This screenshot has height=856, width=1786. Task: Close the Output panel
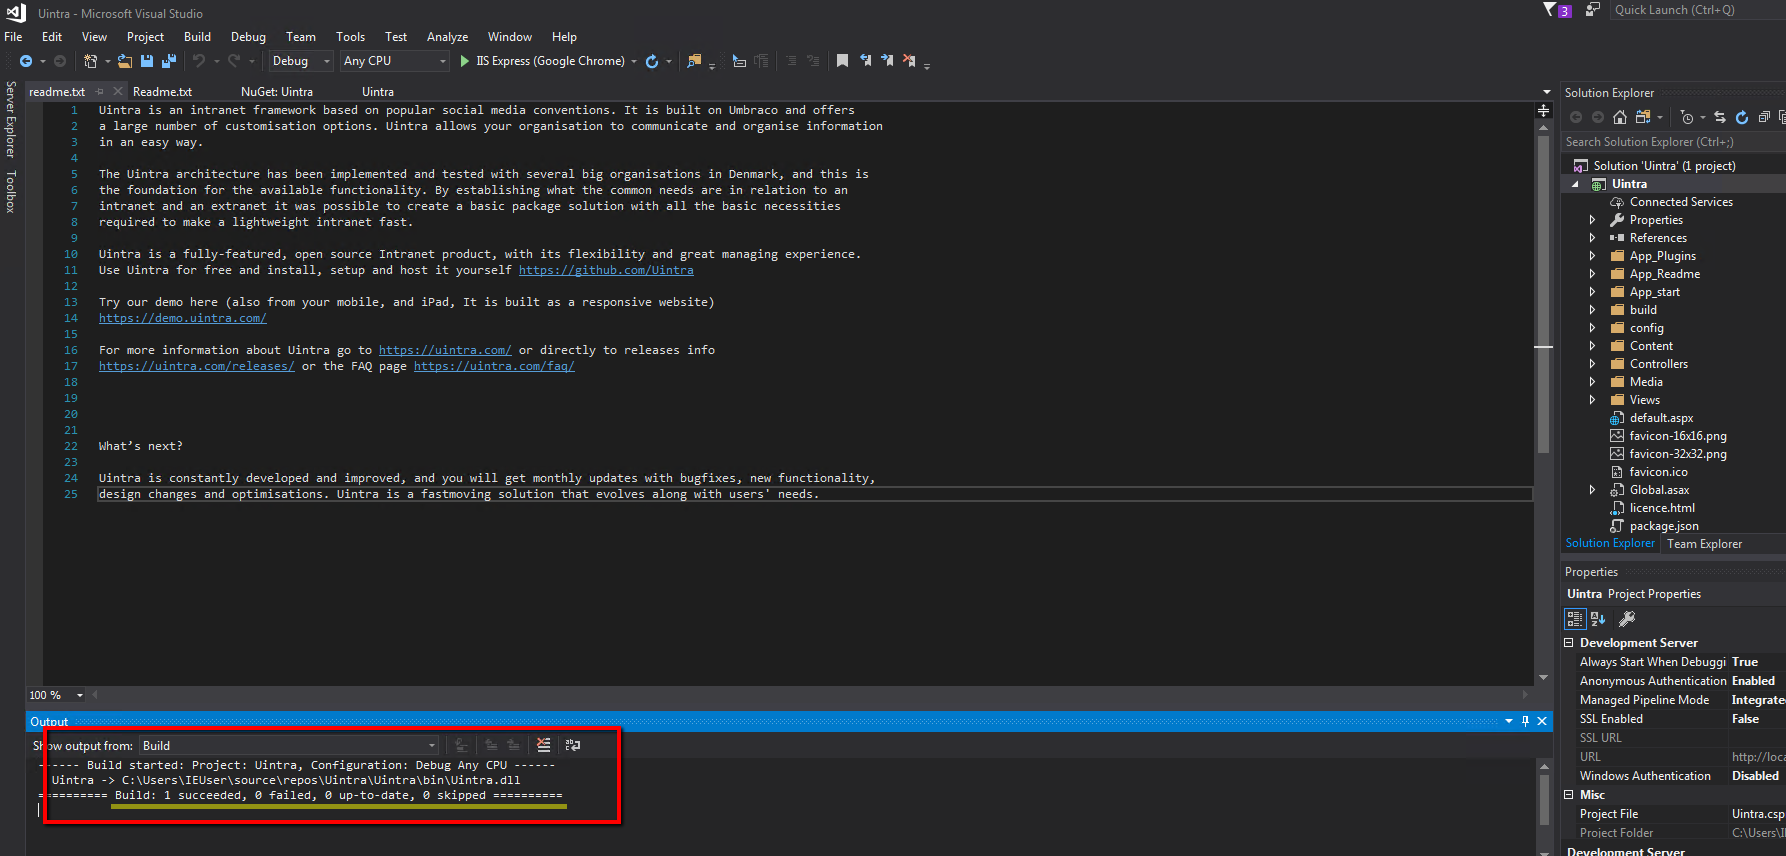1542,721
